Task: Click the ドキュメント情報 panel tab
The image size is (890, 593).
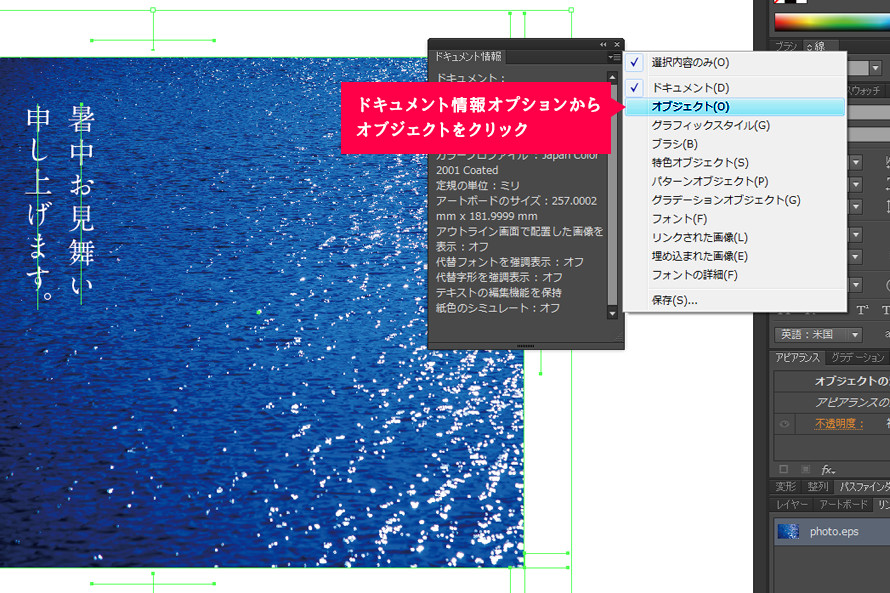Action: point(468,57)
